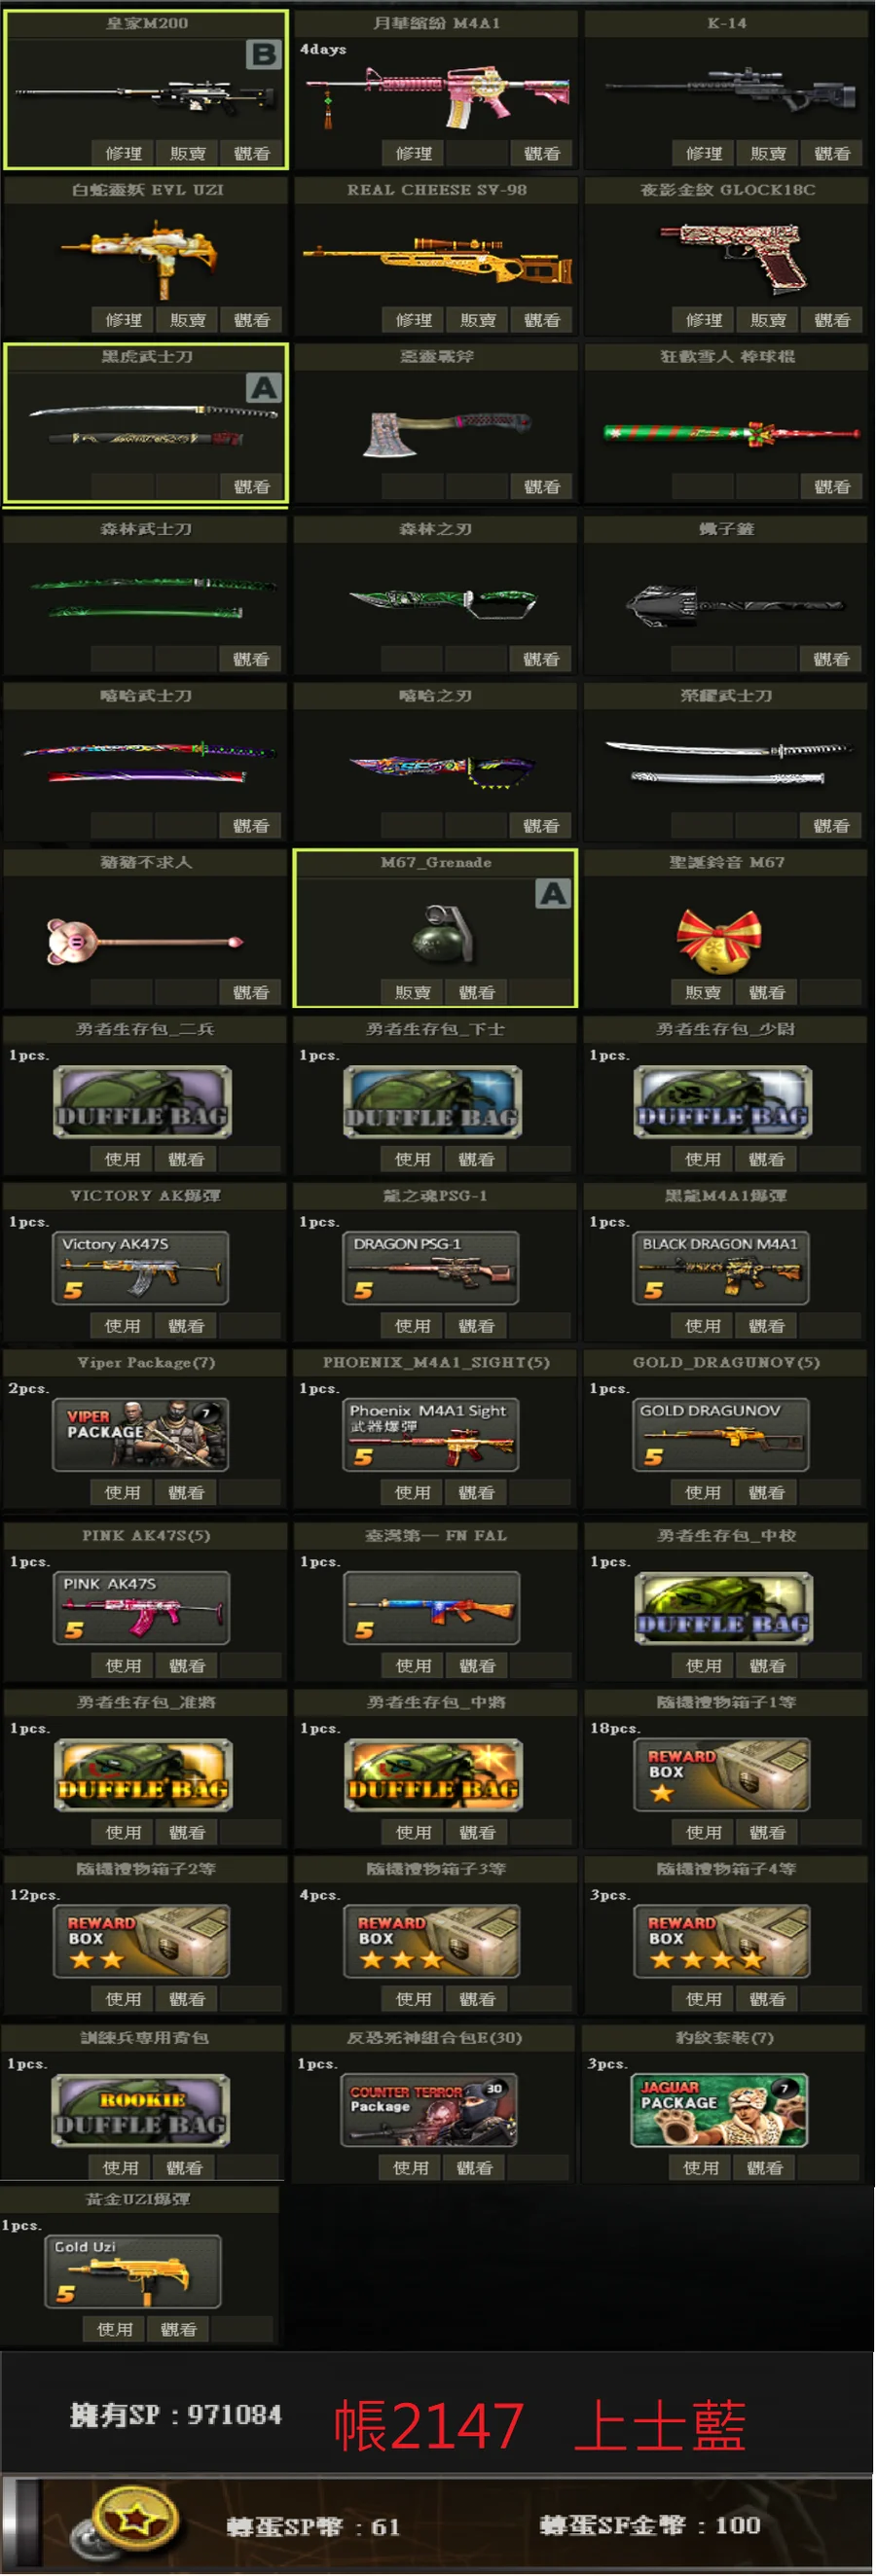This screenshot has width=876, height=2576.
Task: Click the Viper Package item icon
Action: (x=140, y=1434)
